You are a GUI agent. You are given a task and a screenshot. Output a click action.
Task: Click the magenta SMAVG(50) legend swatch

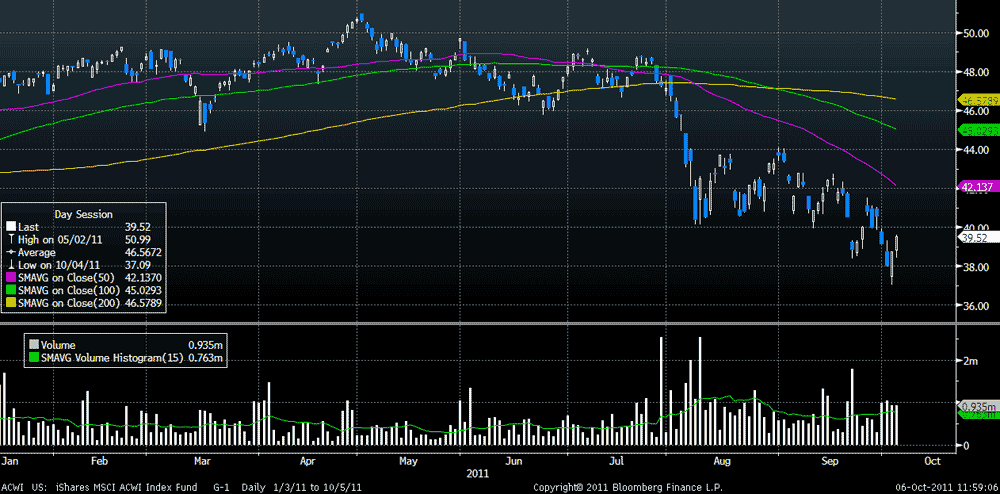tap(11, 279)
